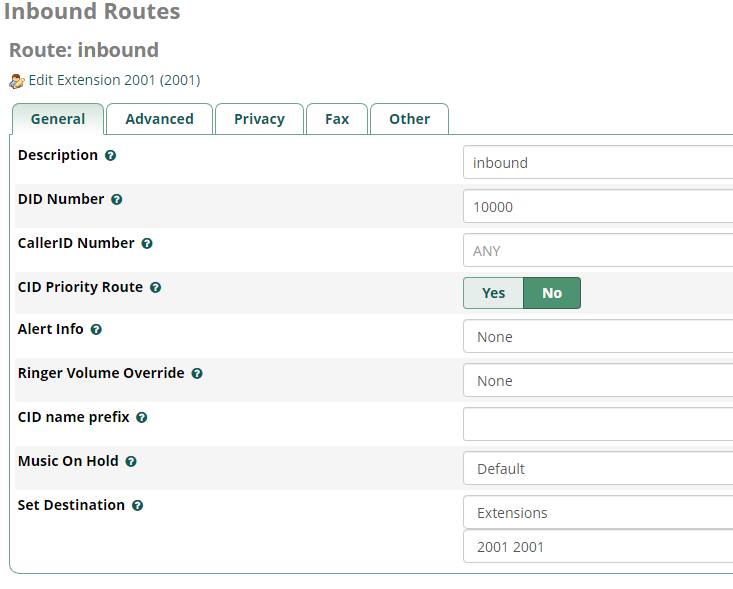The height and width of the screenshot is (589, 733).
Task: Switch to the General tab
Action: 58,119
